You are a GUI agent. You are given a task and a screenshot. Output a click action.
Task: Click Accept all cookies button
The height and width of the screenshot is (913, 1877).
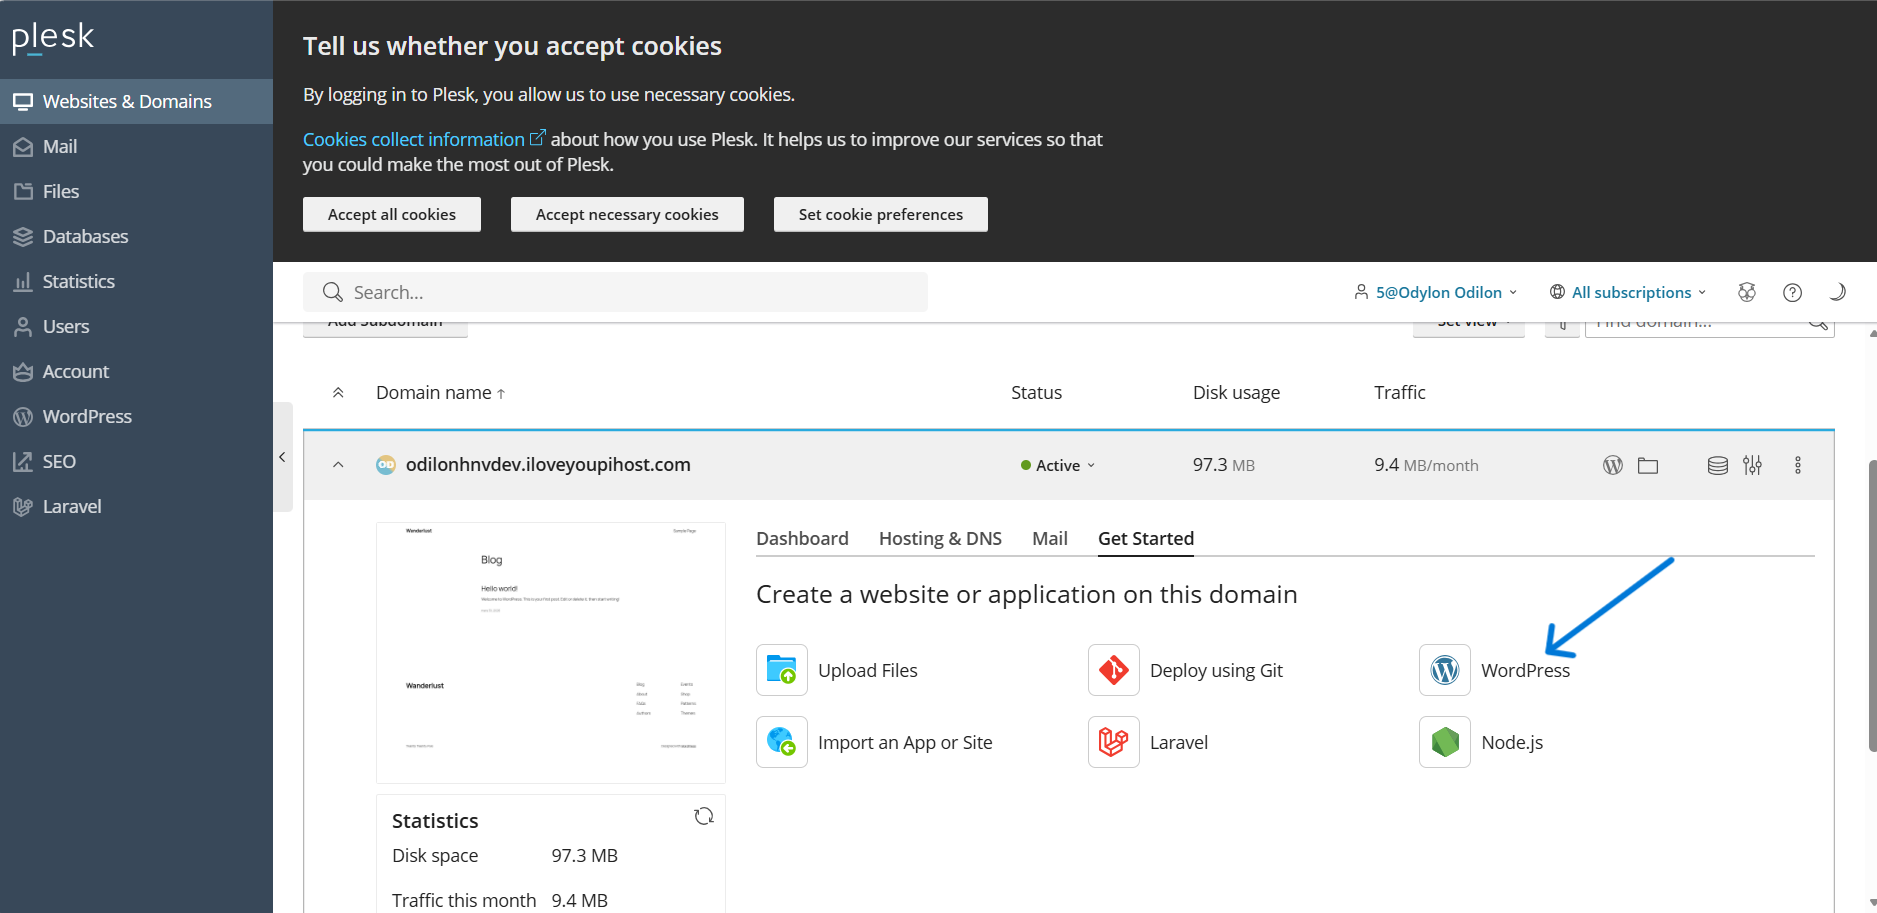[392, 214]
